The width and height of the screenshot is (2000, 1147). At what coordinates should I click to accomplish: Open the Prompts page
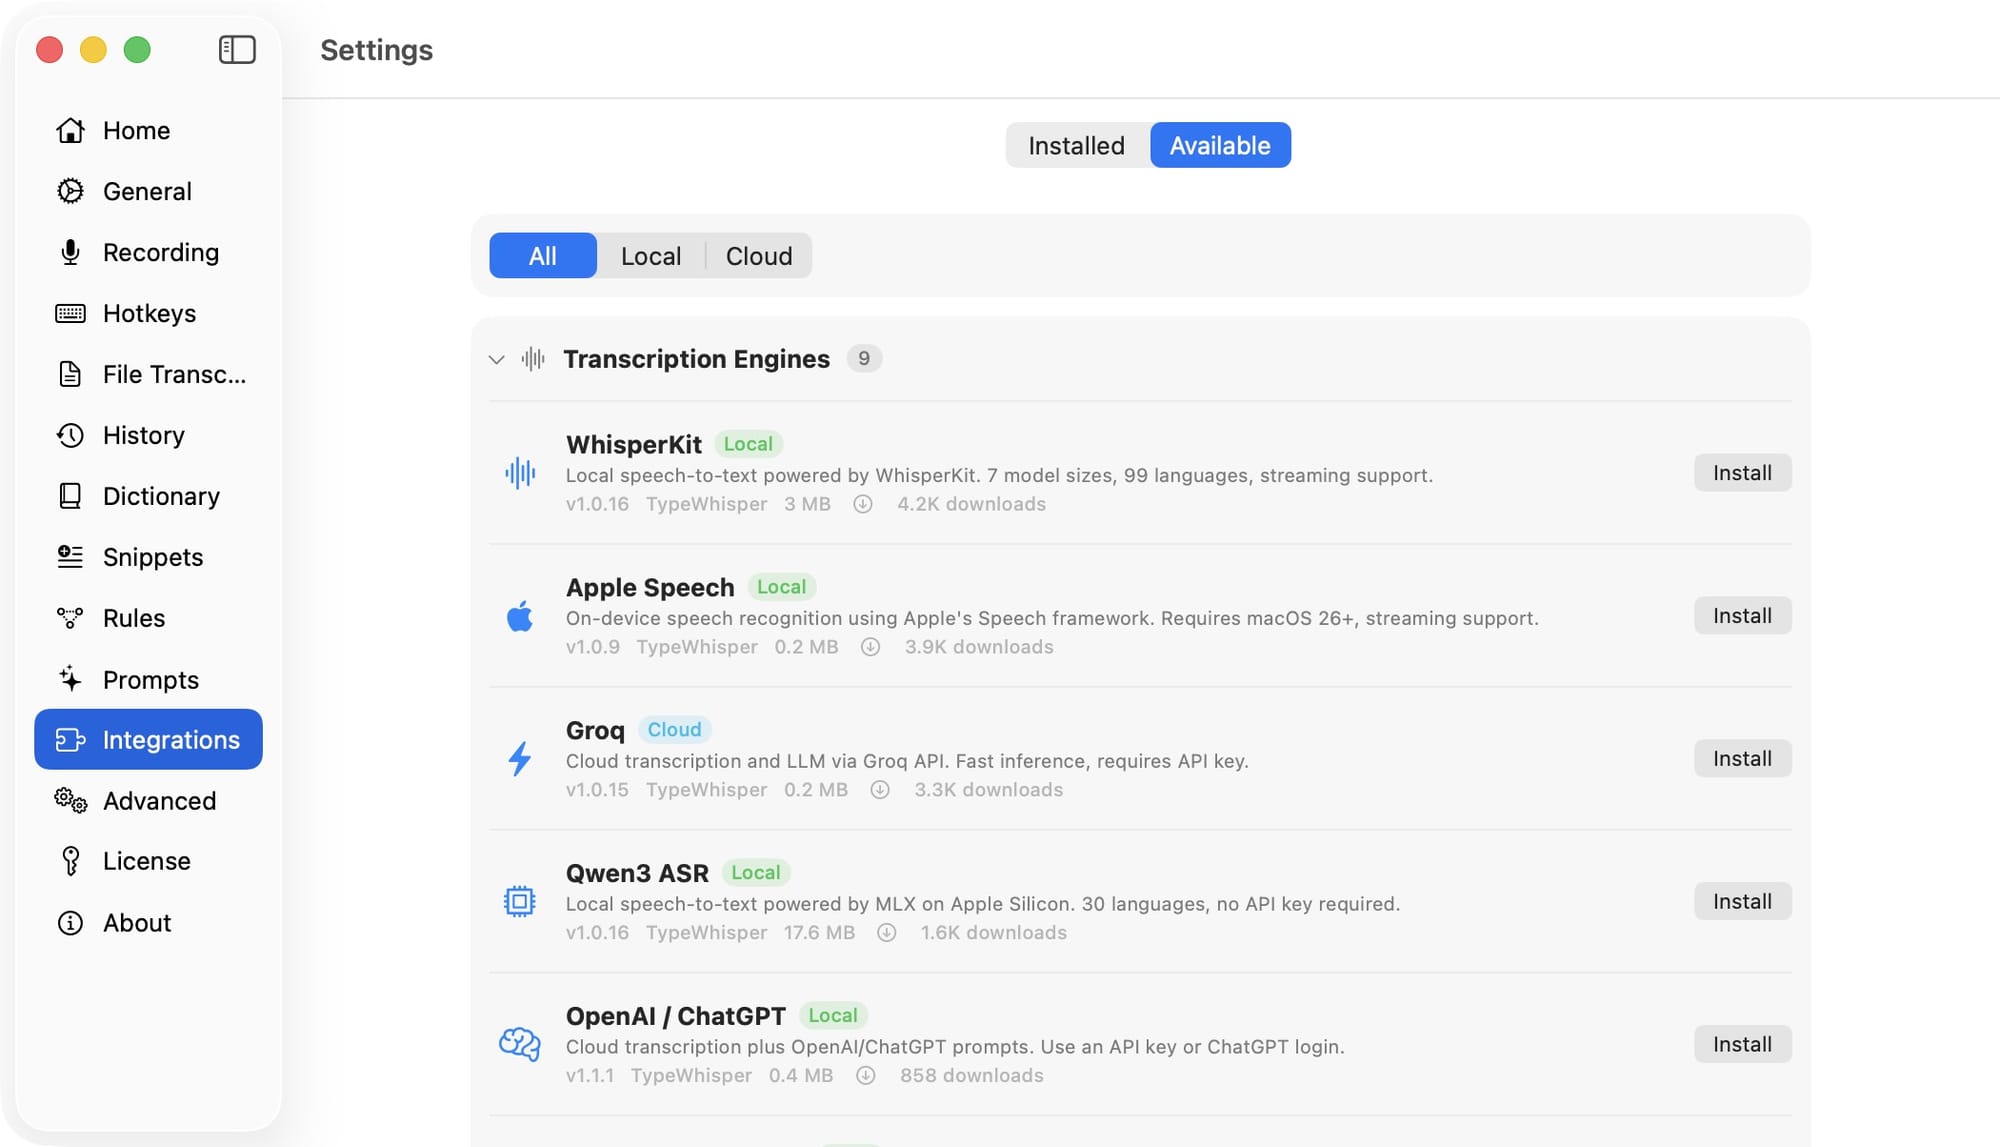click(148, 679)
